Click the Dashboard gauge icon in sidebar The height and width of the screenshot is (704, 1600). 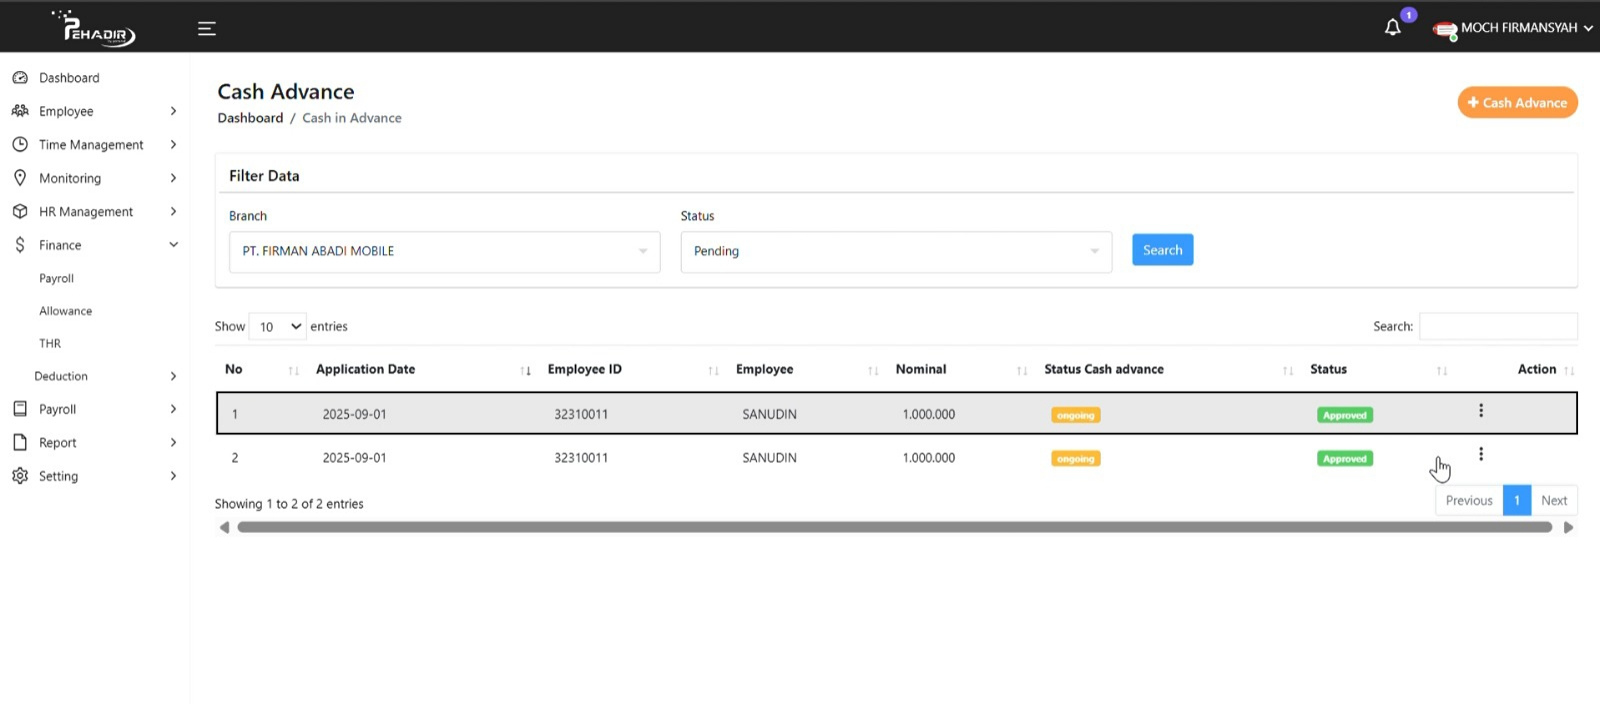(x=20, y=78)
